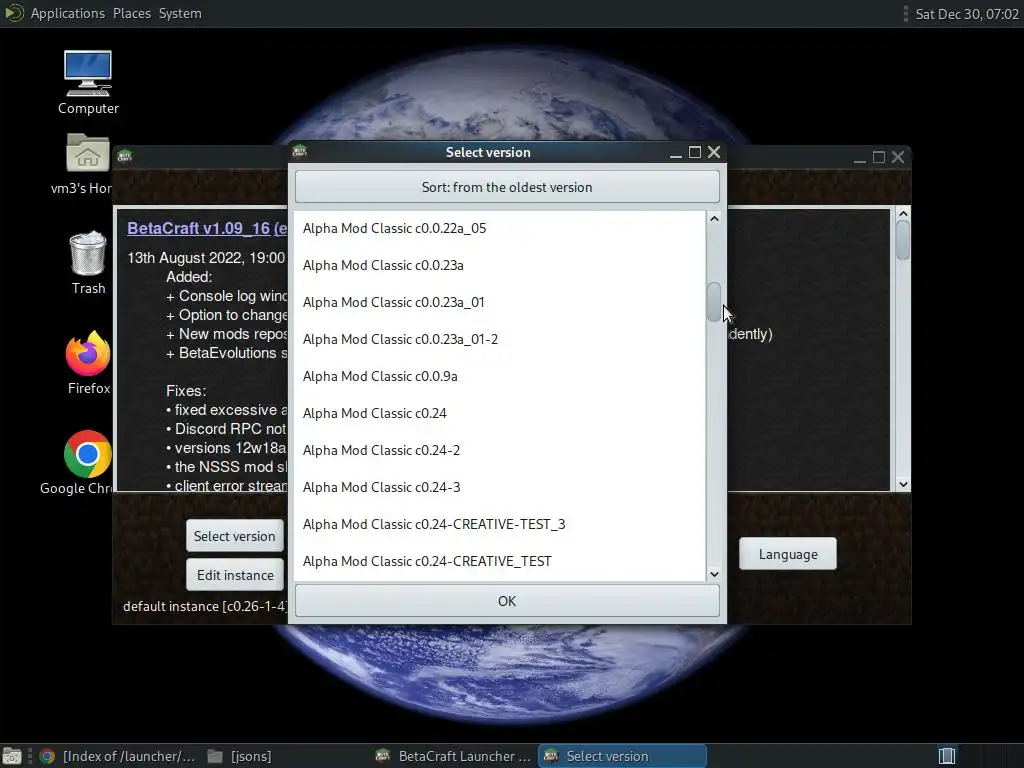
Task: Switch to BetaCraft Launcher taskbar item
Action: (454, 756)
